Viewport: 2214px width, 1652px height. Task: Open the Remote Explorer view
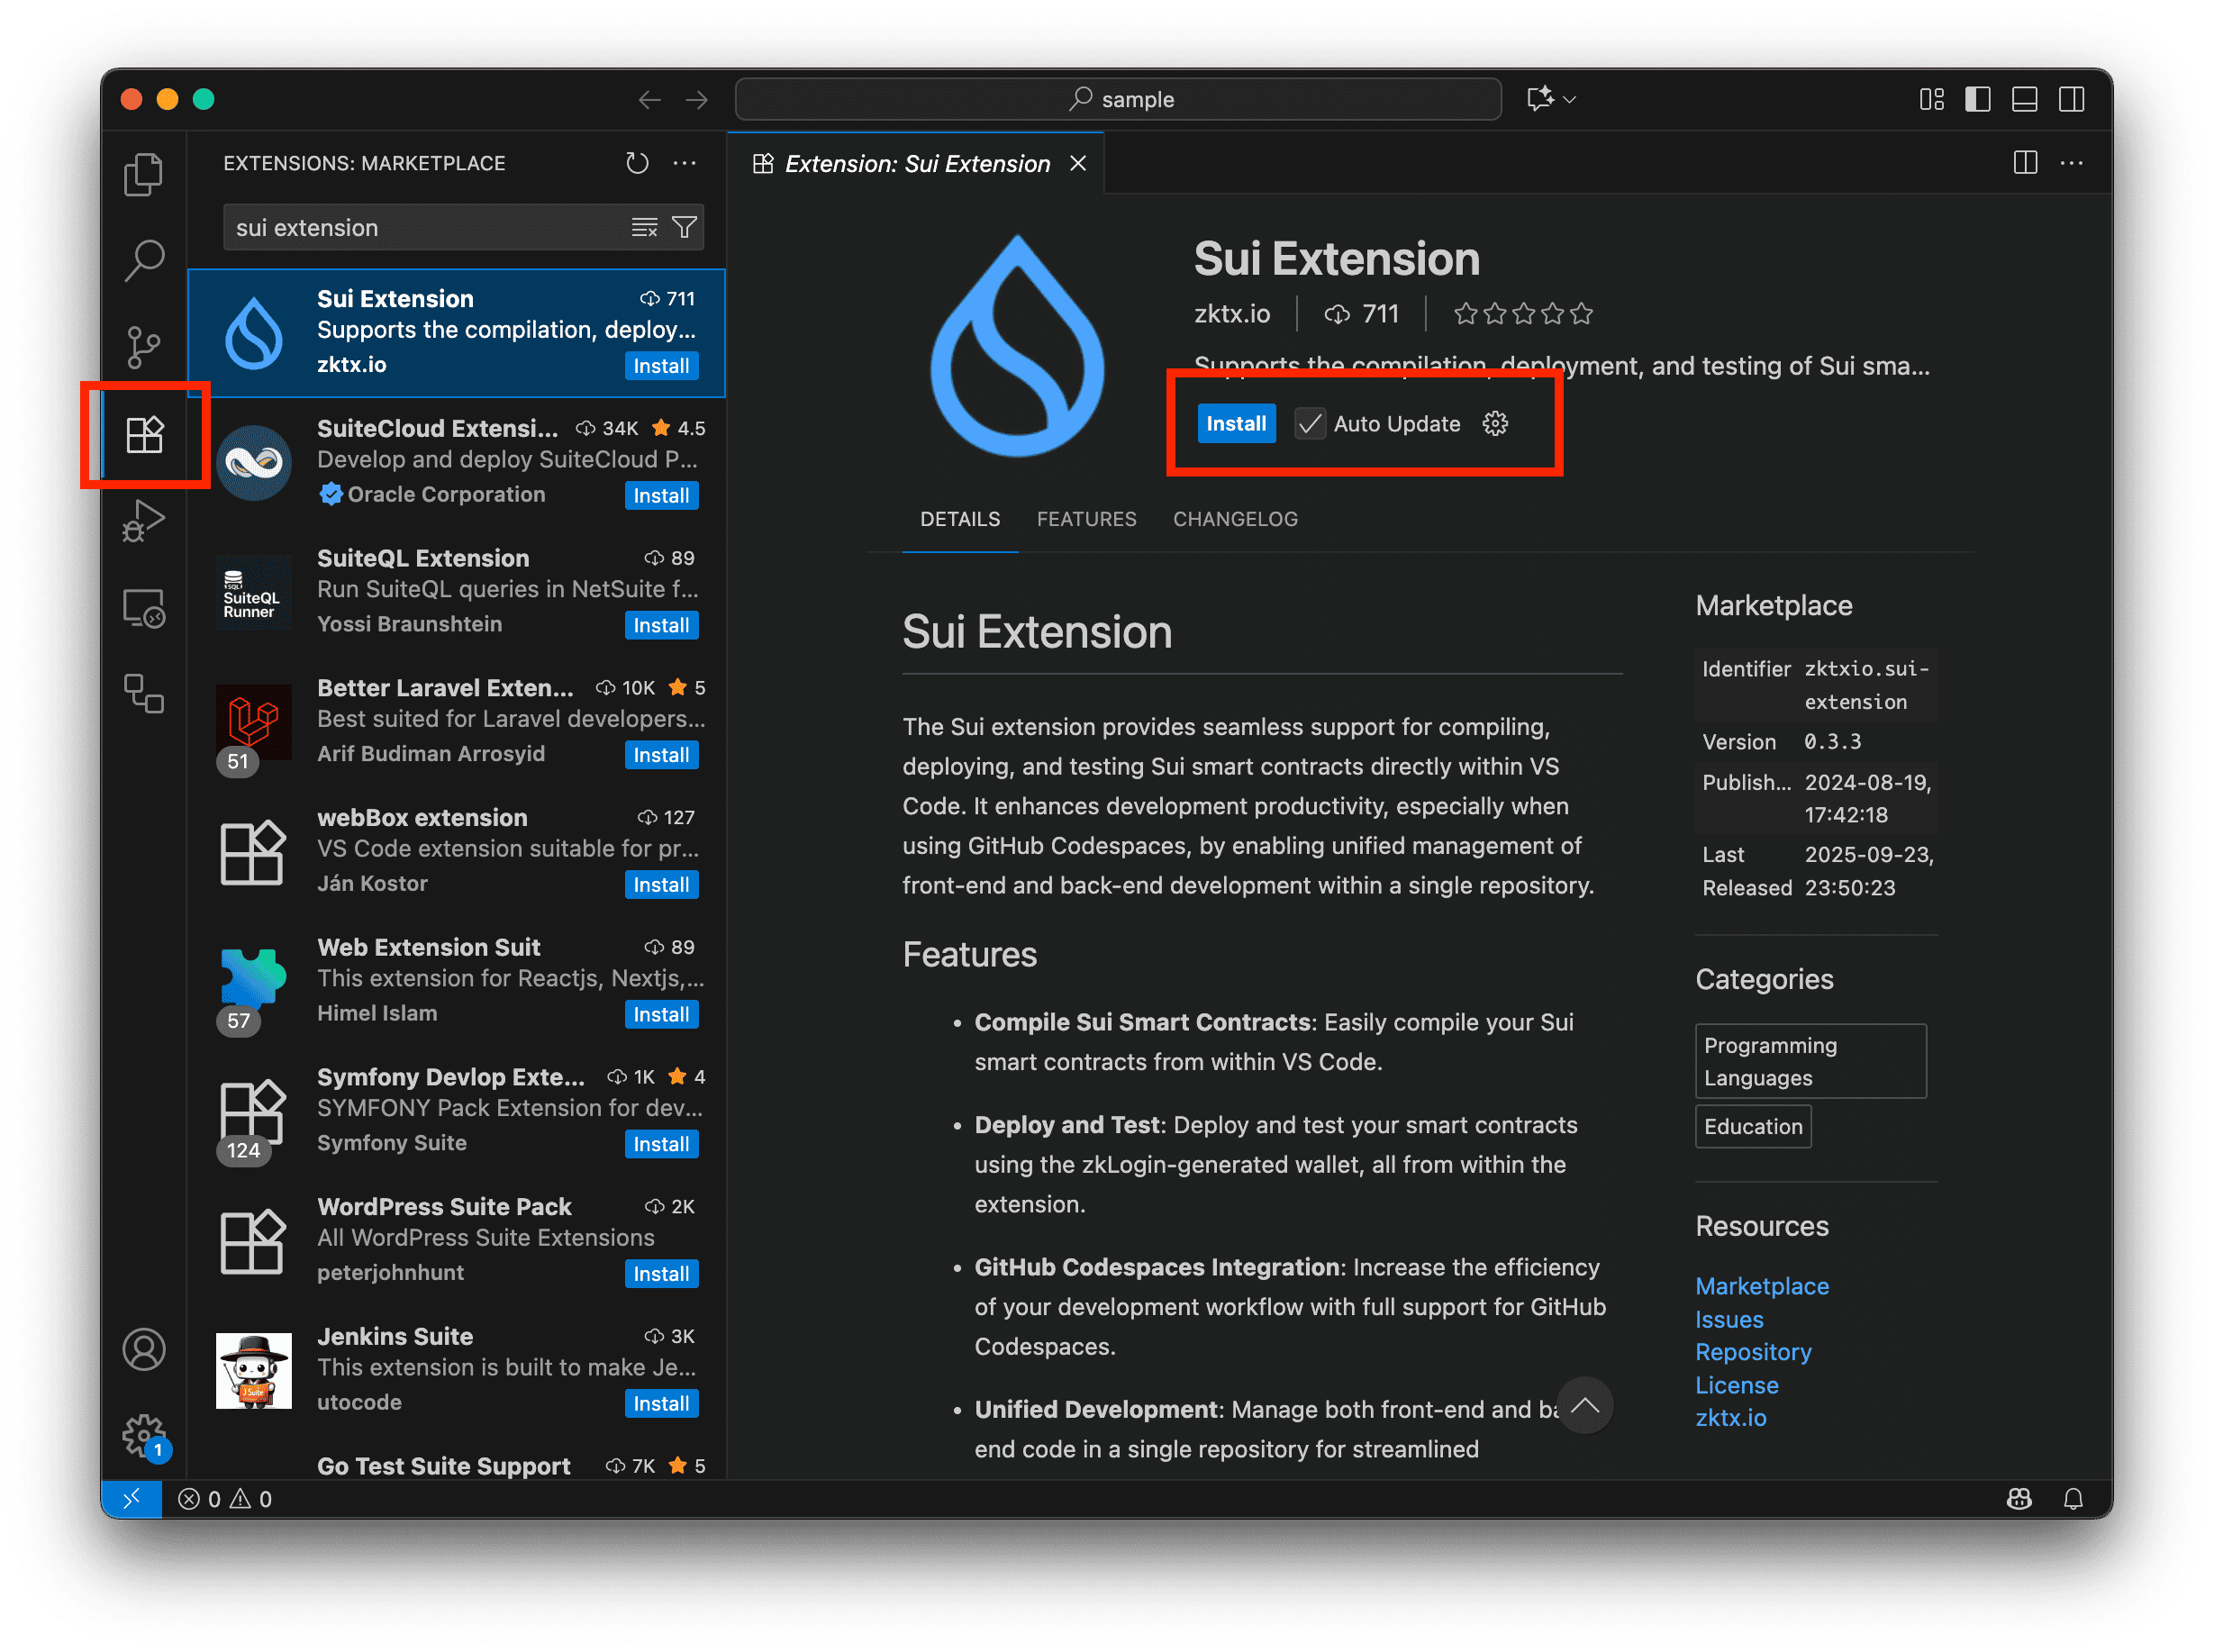(143, 607)
